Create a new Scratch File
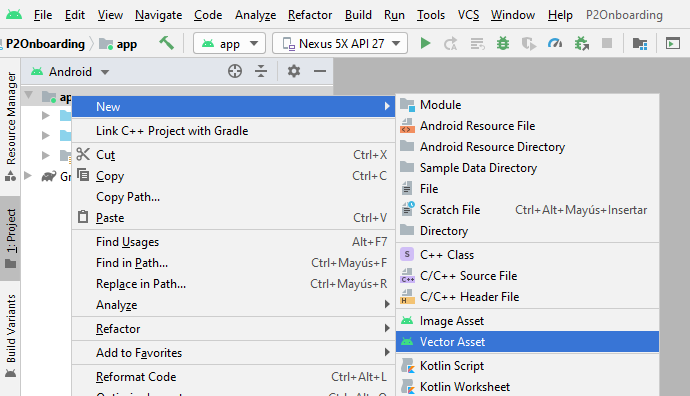 click(527, 209)
